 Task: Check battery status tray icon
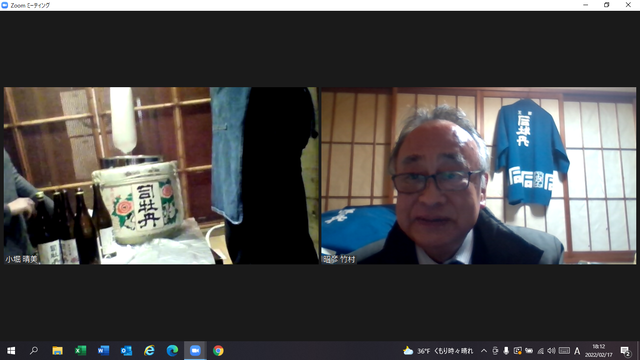pos(529,351)
